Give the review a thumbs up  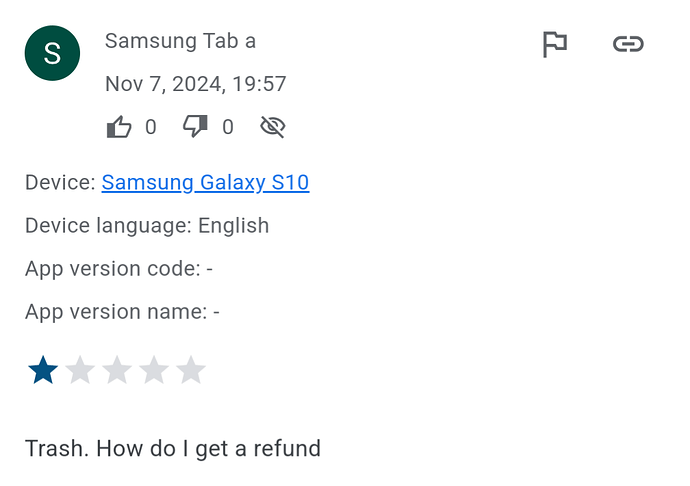tap(119, 127)
